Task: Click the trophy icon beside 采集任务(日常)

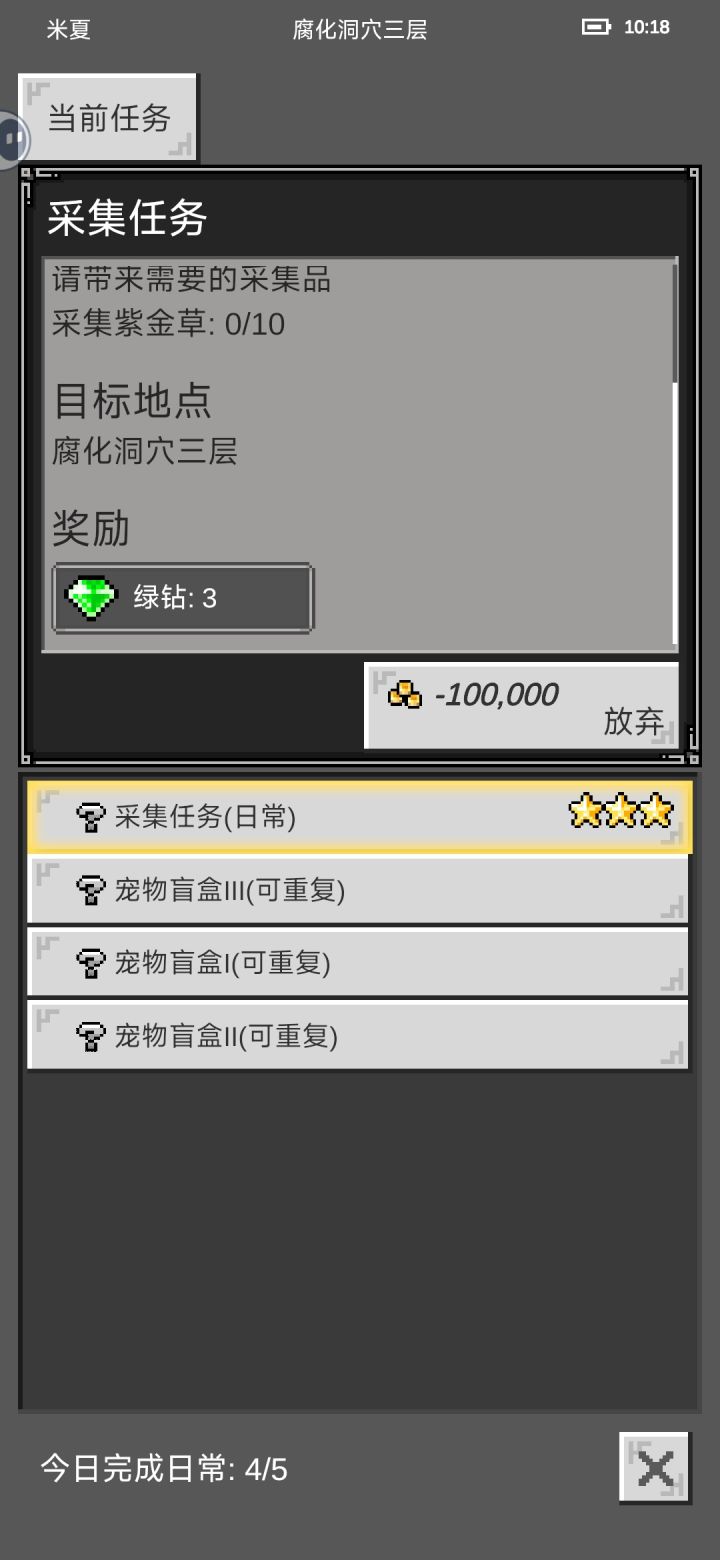Action: point(90,817)
